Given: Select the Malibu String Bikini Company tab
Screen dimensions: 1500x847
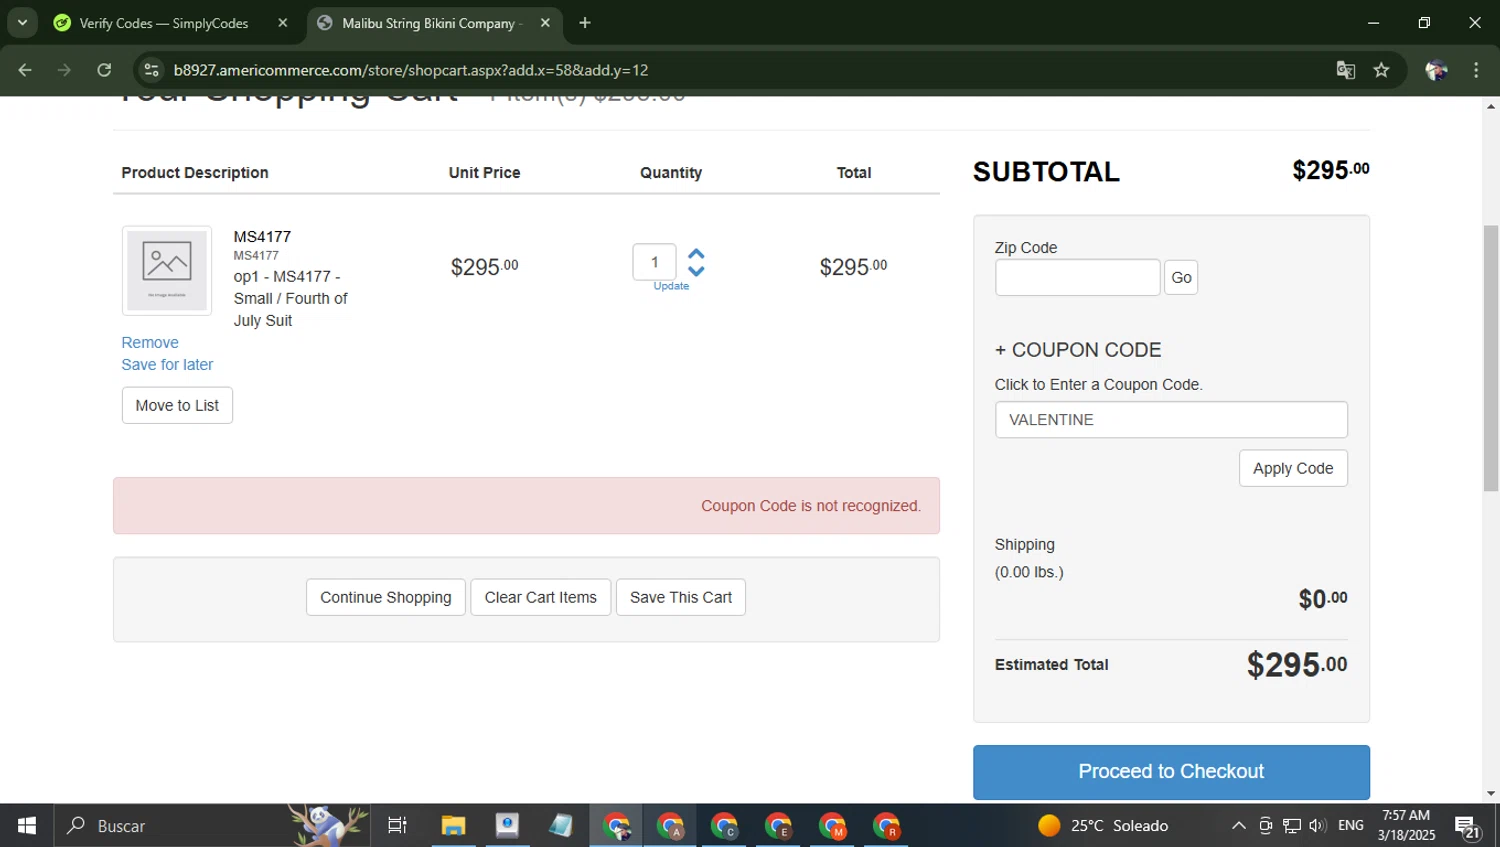Looking at the screenshot, I should pyautogui.click(x=430, y=23).
